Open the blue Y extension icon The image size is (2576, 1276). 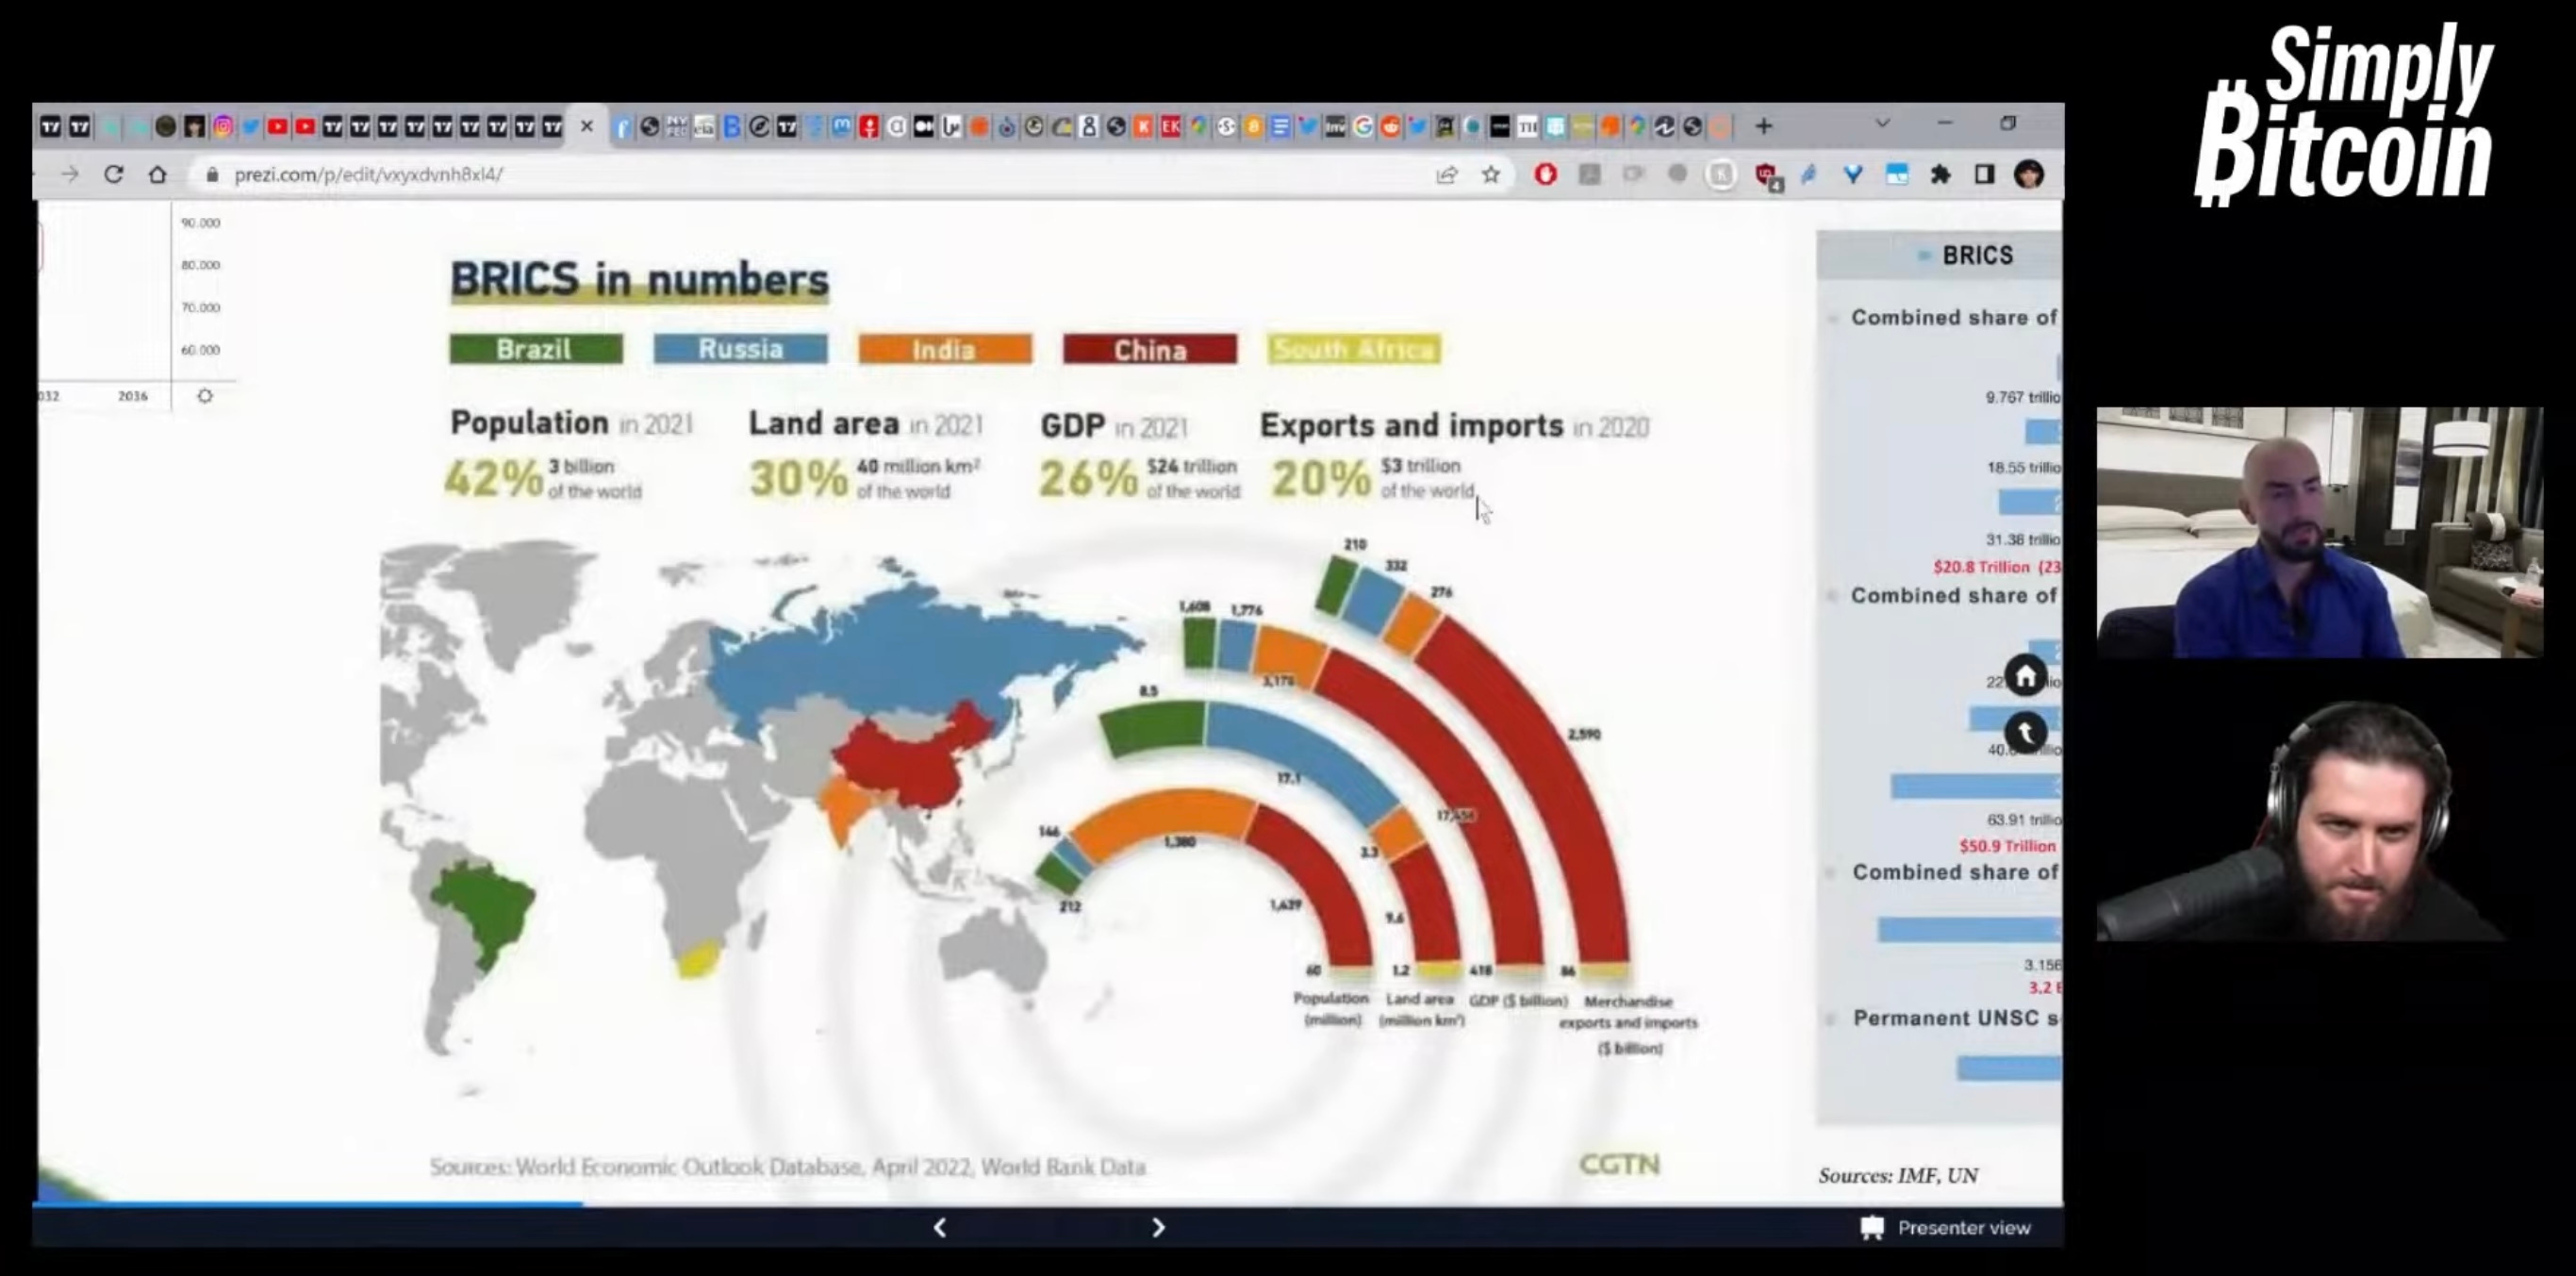1852,175
